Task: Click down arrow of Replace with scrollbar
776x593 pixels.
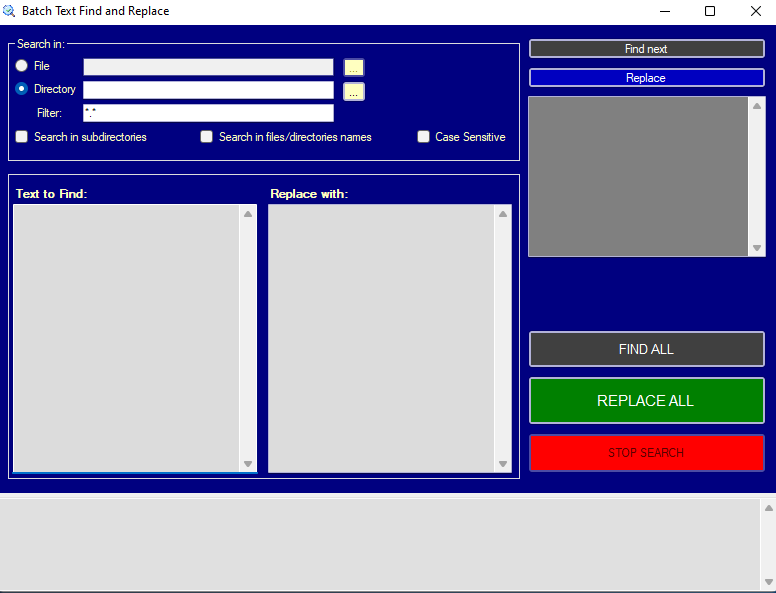Action: (x=503, y=464)
